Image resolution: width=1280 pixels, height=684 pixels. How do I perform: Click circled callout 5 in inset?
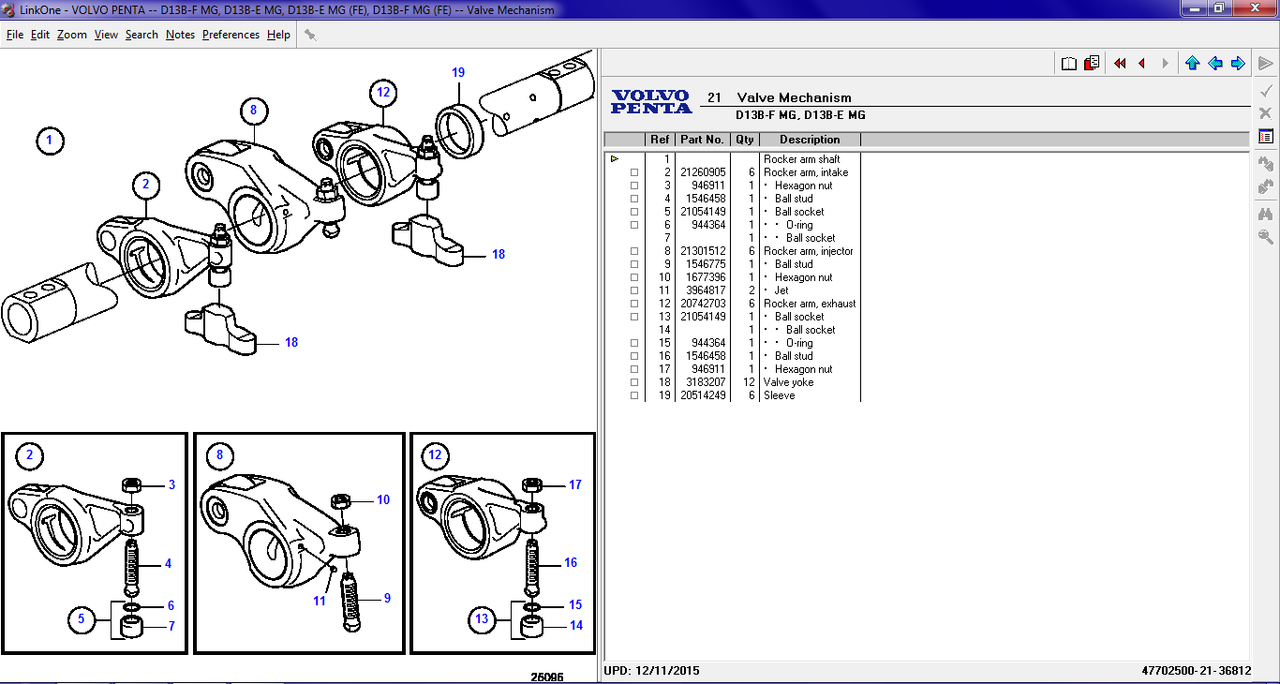(81, 620)
